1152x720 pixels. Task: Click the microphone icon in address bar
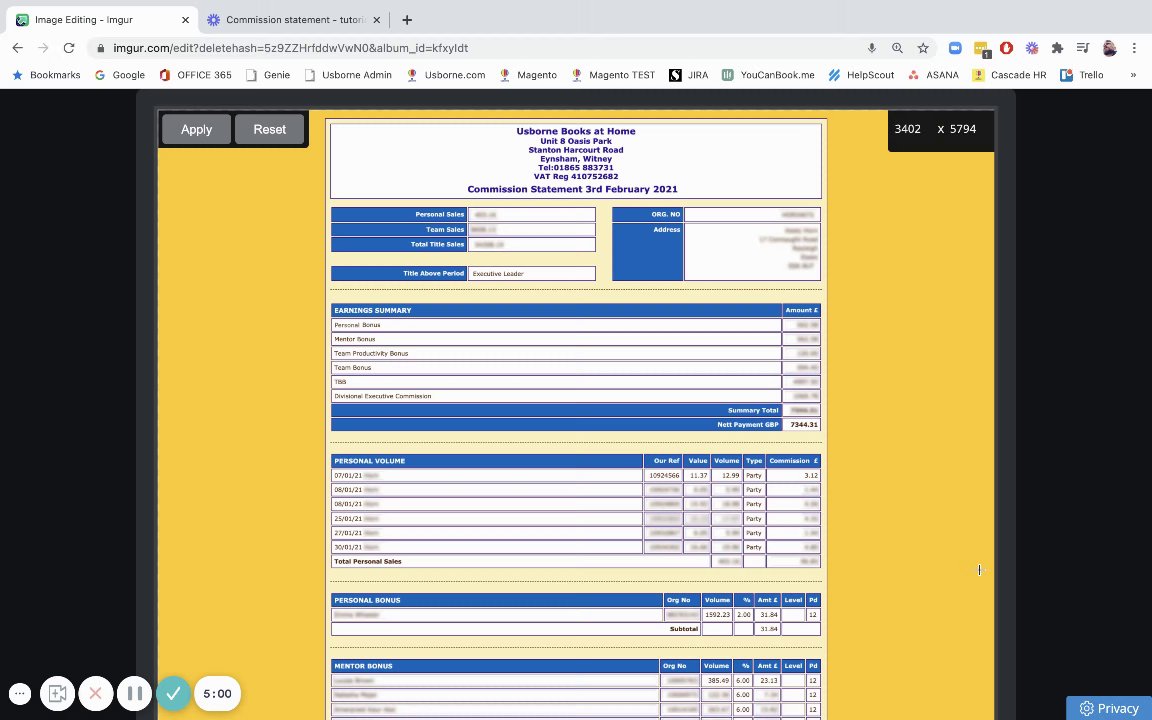pos(871,48)
